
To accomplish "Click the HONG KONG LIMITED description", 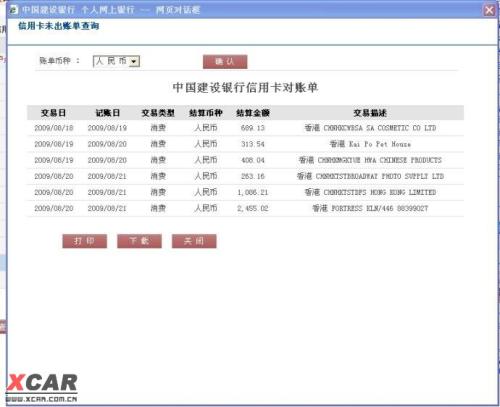I will (370, 192).
